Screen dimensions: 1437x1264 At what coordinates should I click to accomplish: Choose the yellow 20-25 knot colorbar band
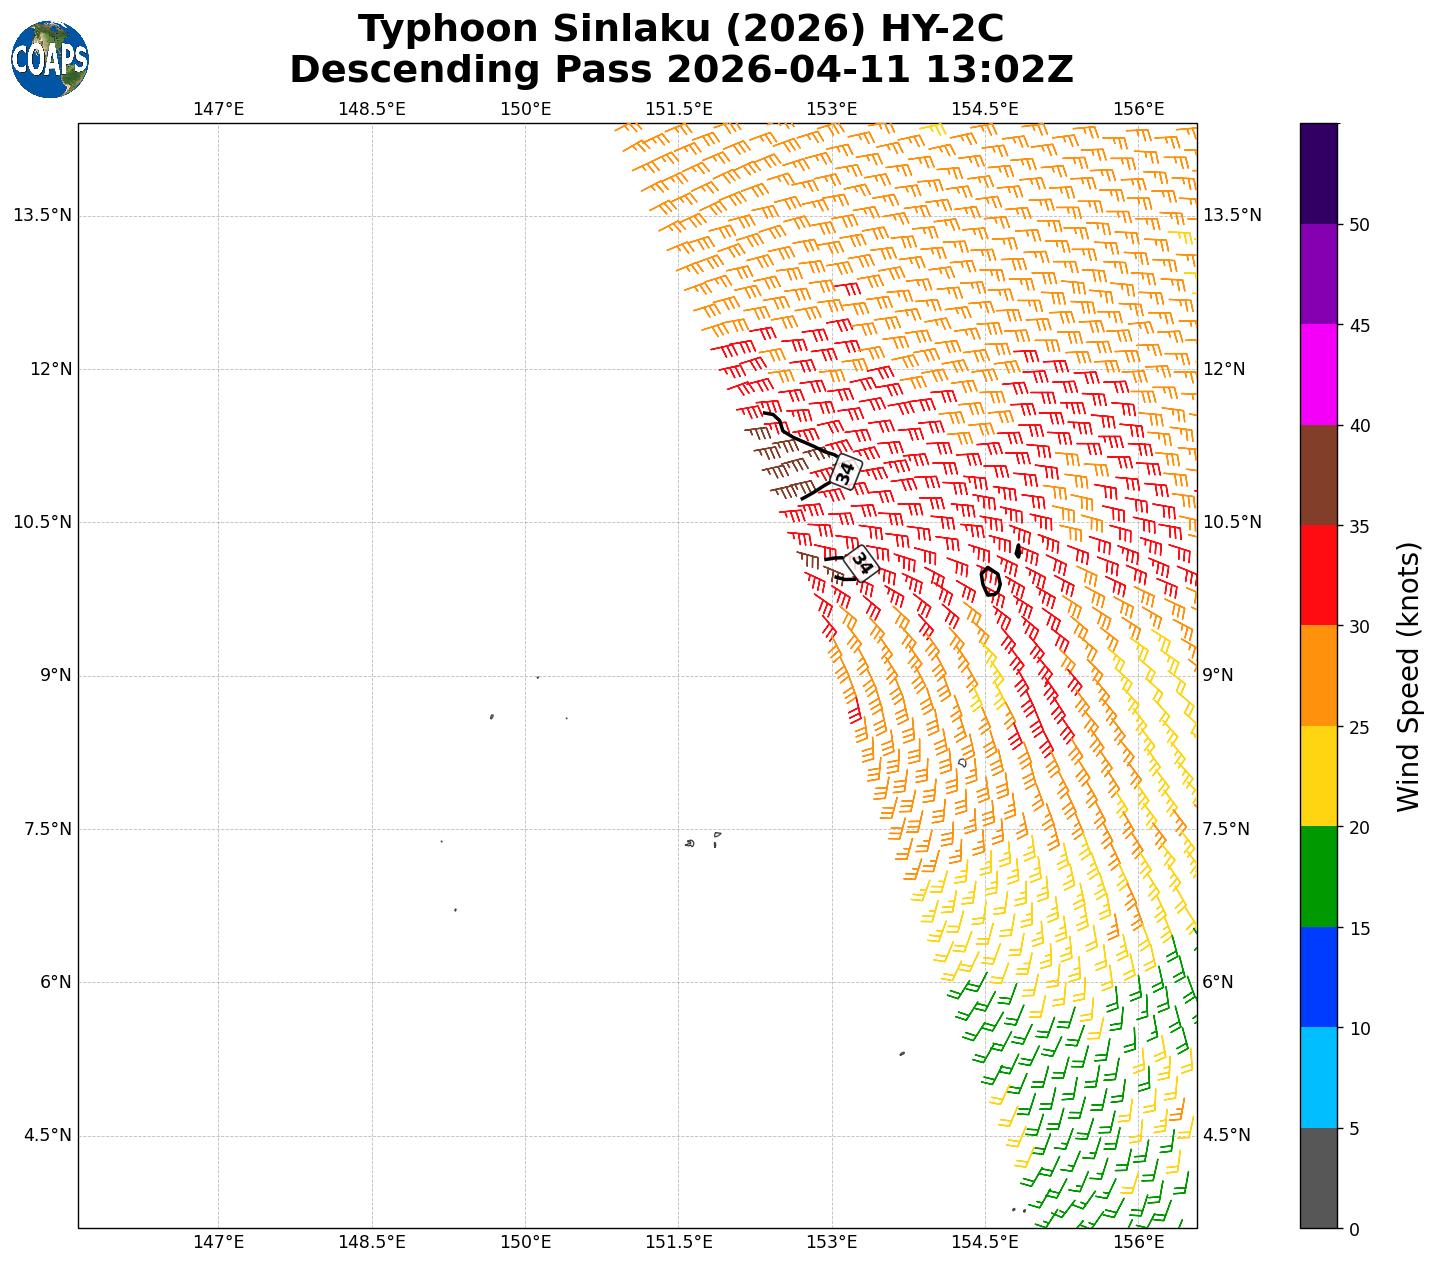pos(1318,777)
